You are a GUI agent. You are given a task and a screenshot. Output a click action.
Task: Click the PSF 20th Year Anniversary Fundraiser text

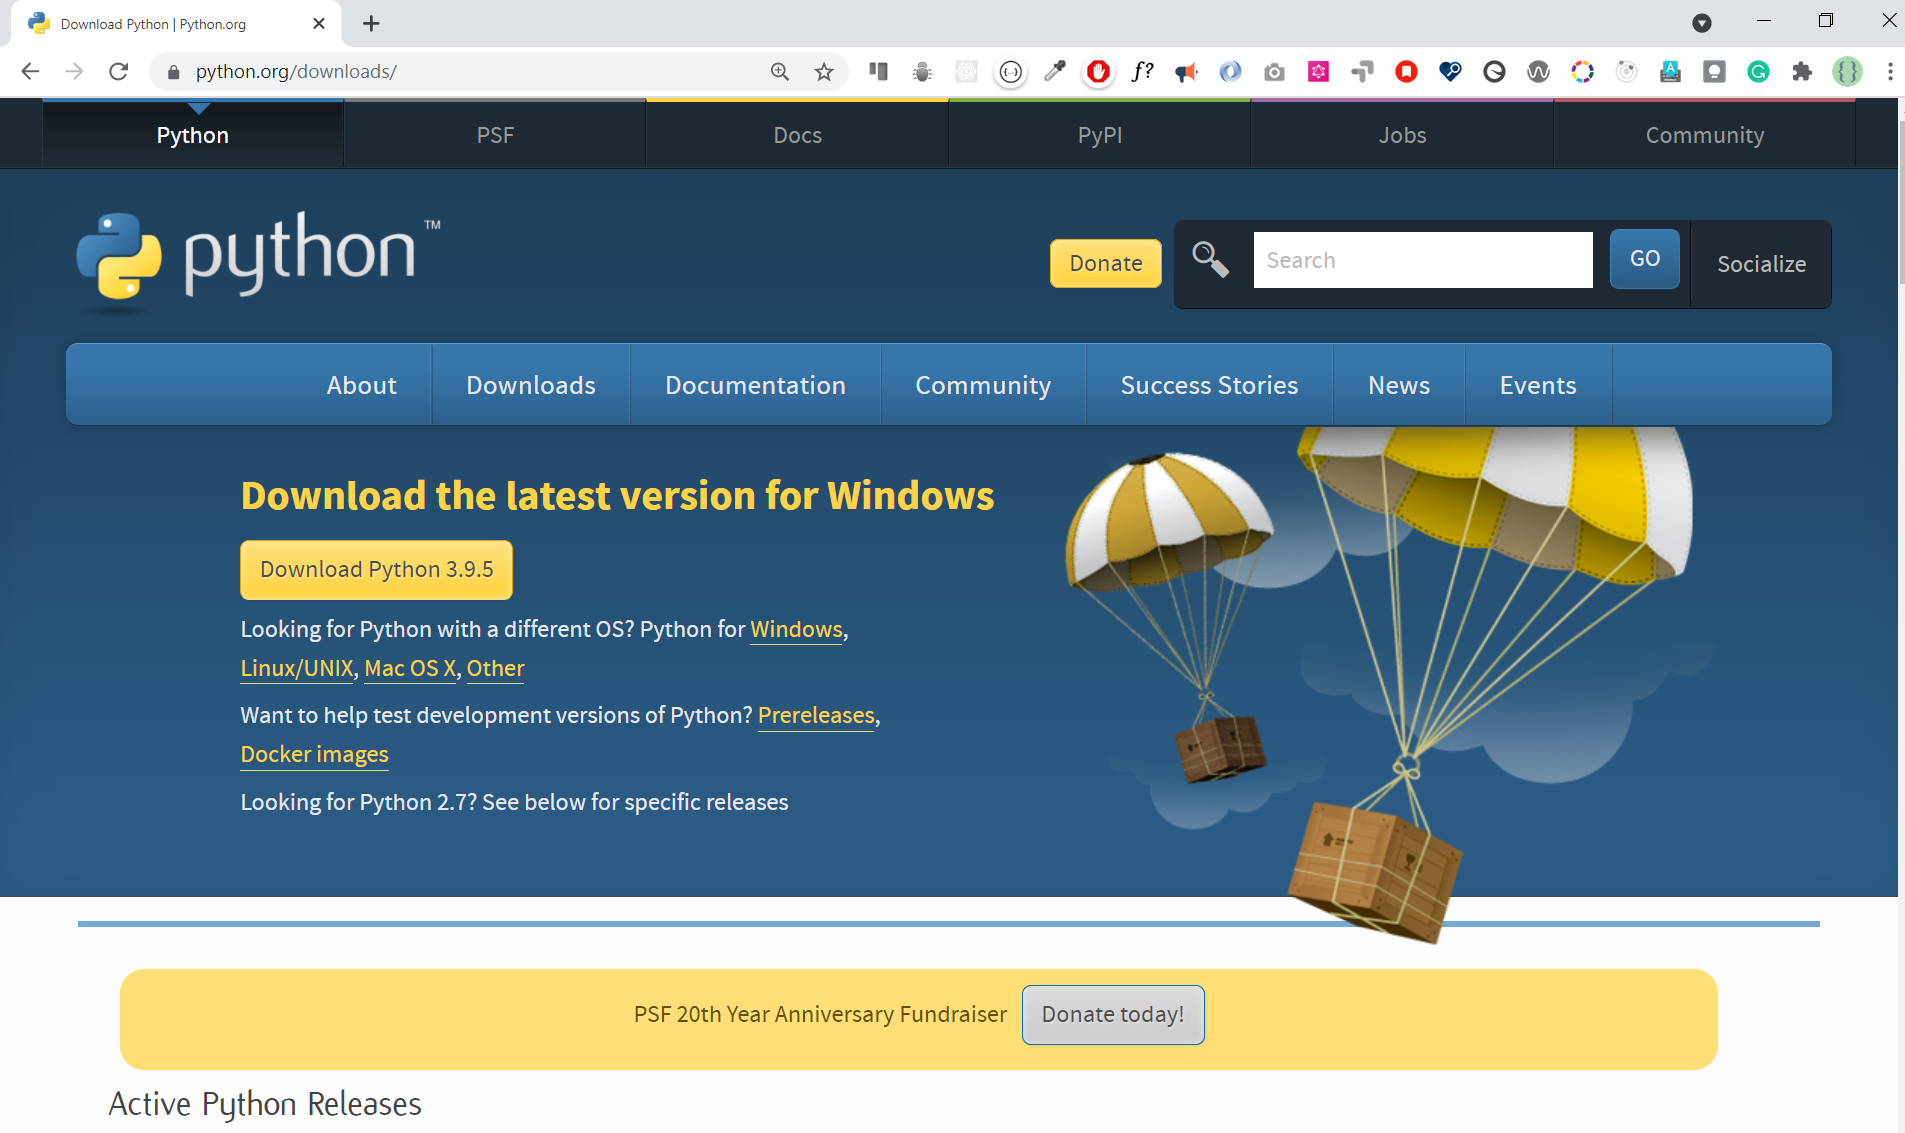(x=820, y=1014)
